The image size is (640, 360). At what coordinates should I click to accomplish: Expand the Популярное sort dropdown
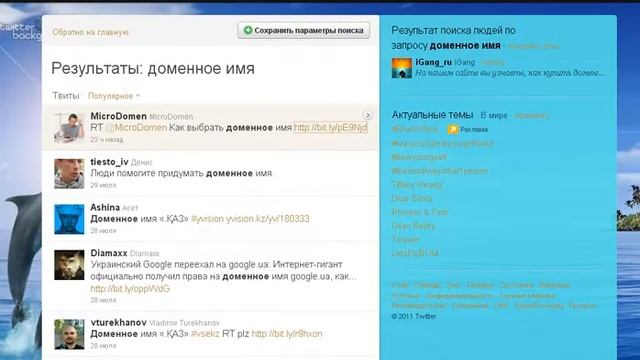point(114,96)
